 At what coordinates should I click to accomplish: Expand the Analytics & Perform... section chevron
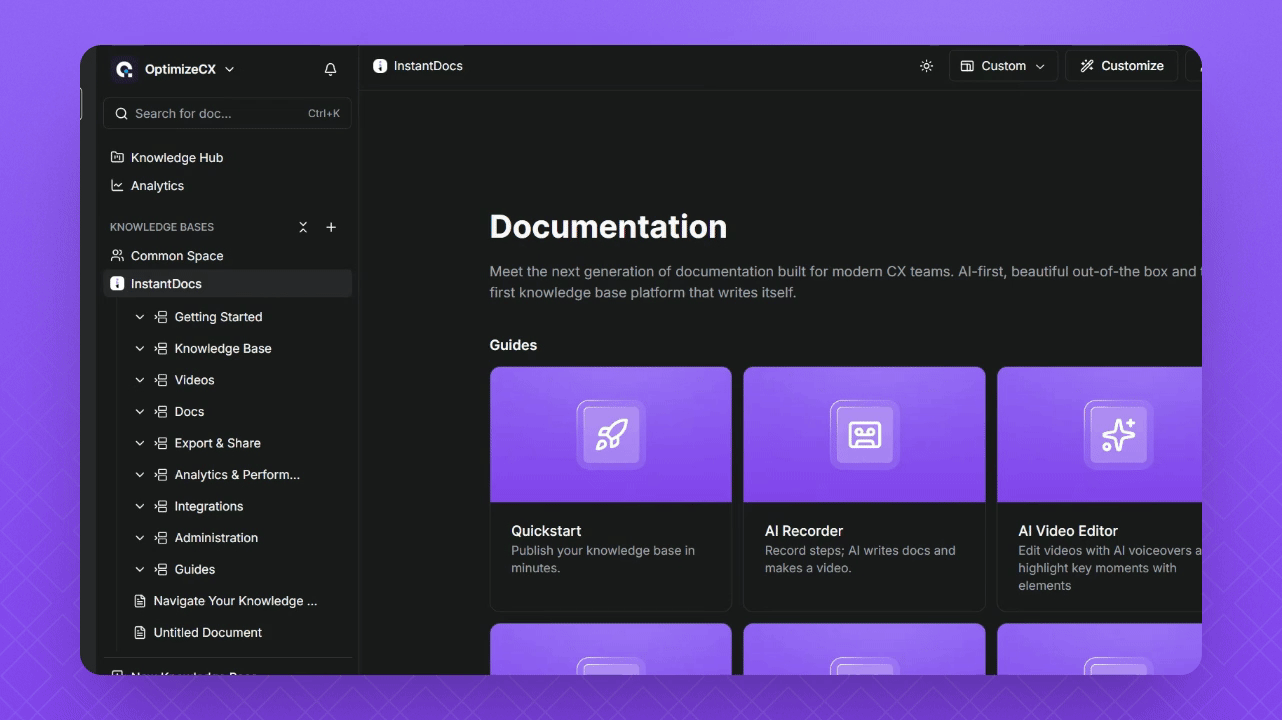point(140,475)
